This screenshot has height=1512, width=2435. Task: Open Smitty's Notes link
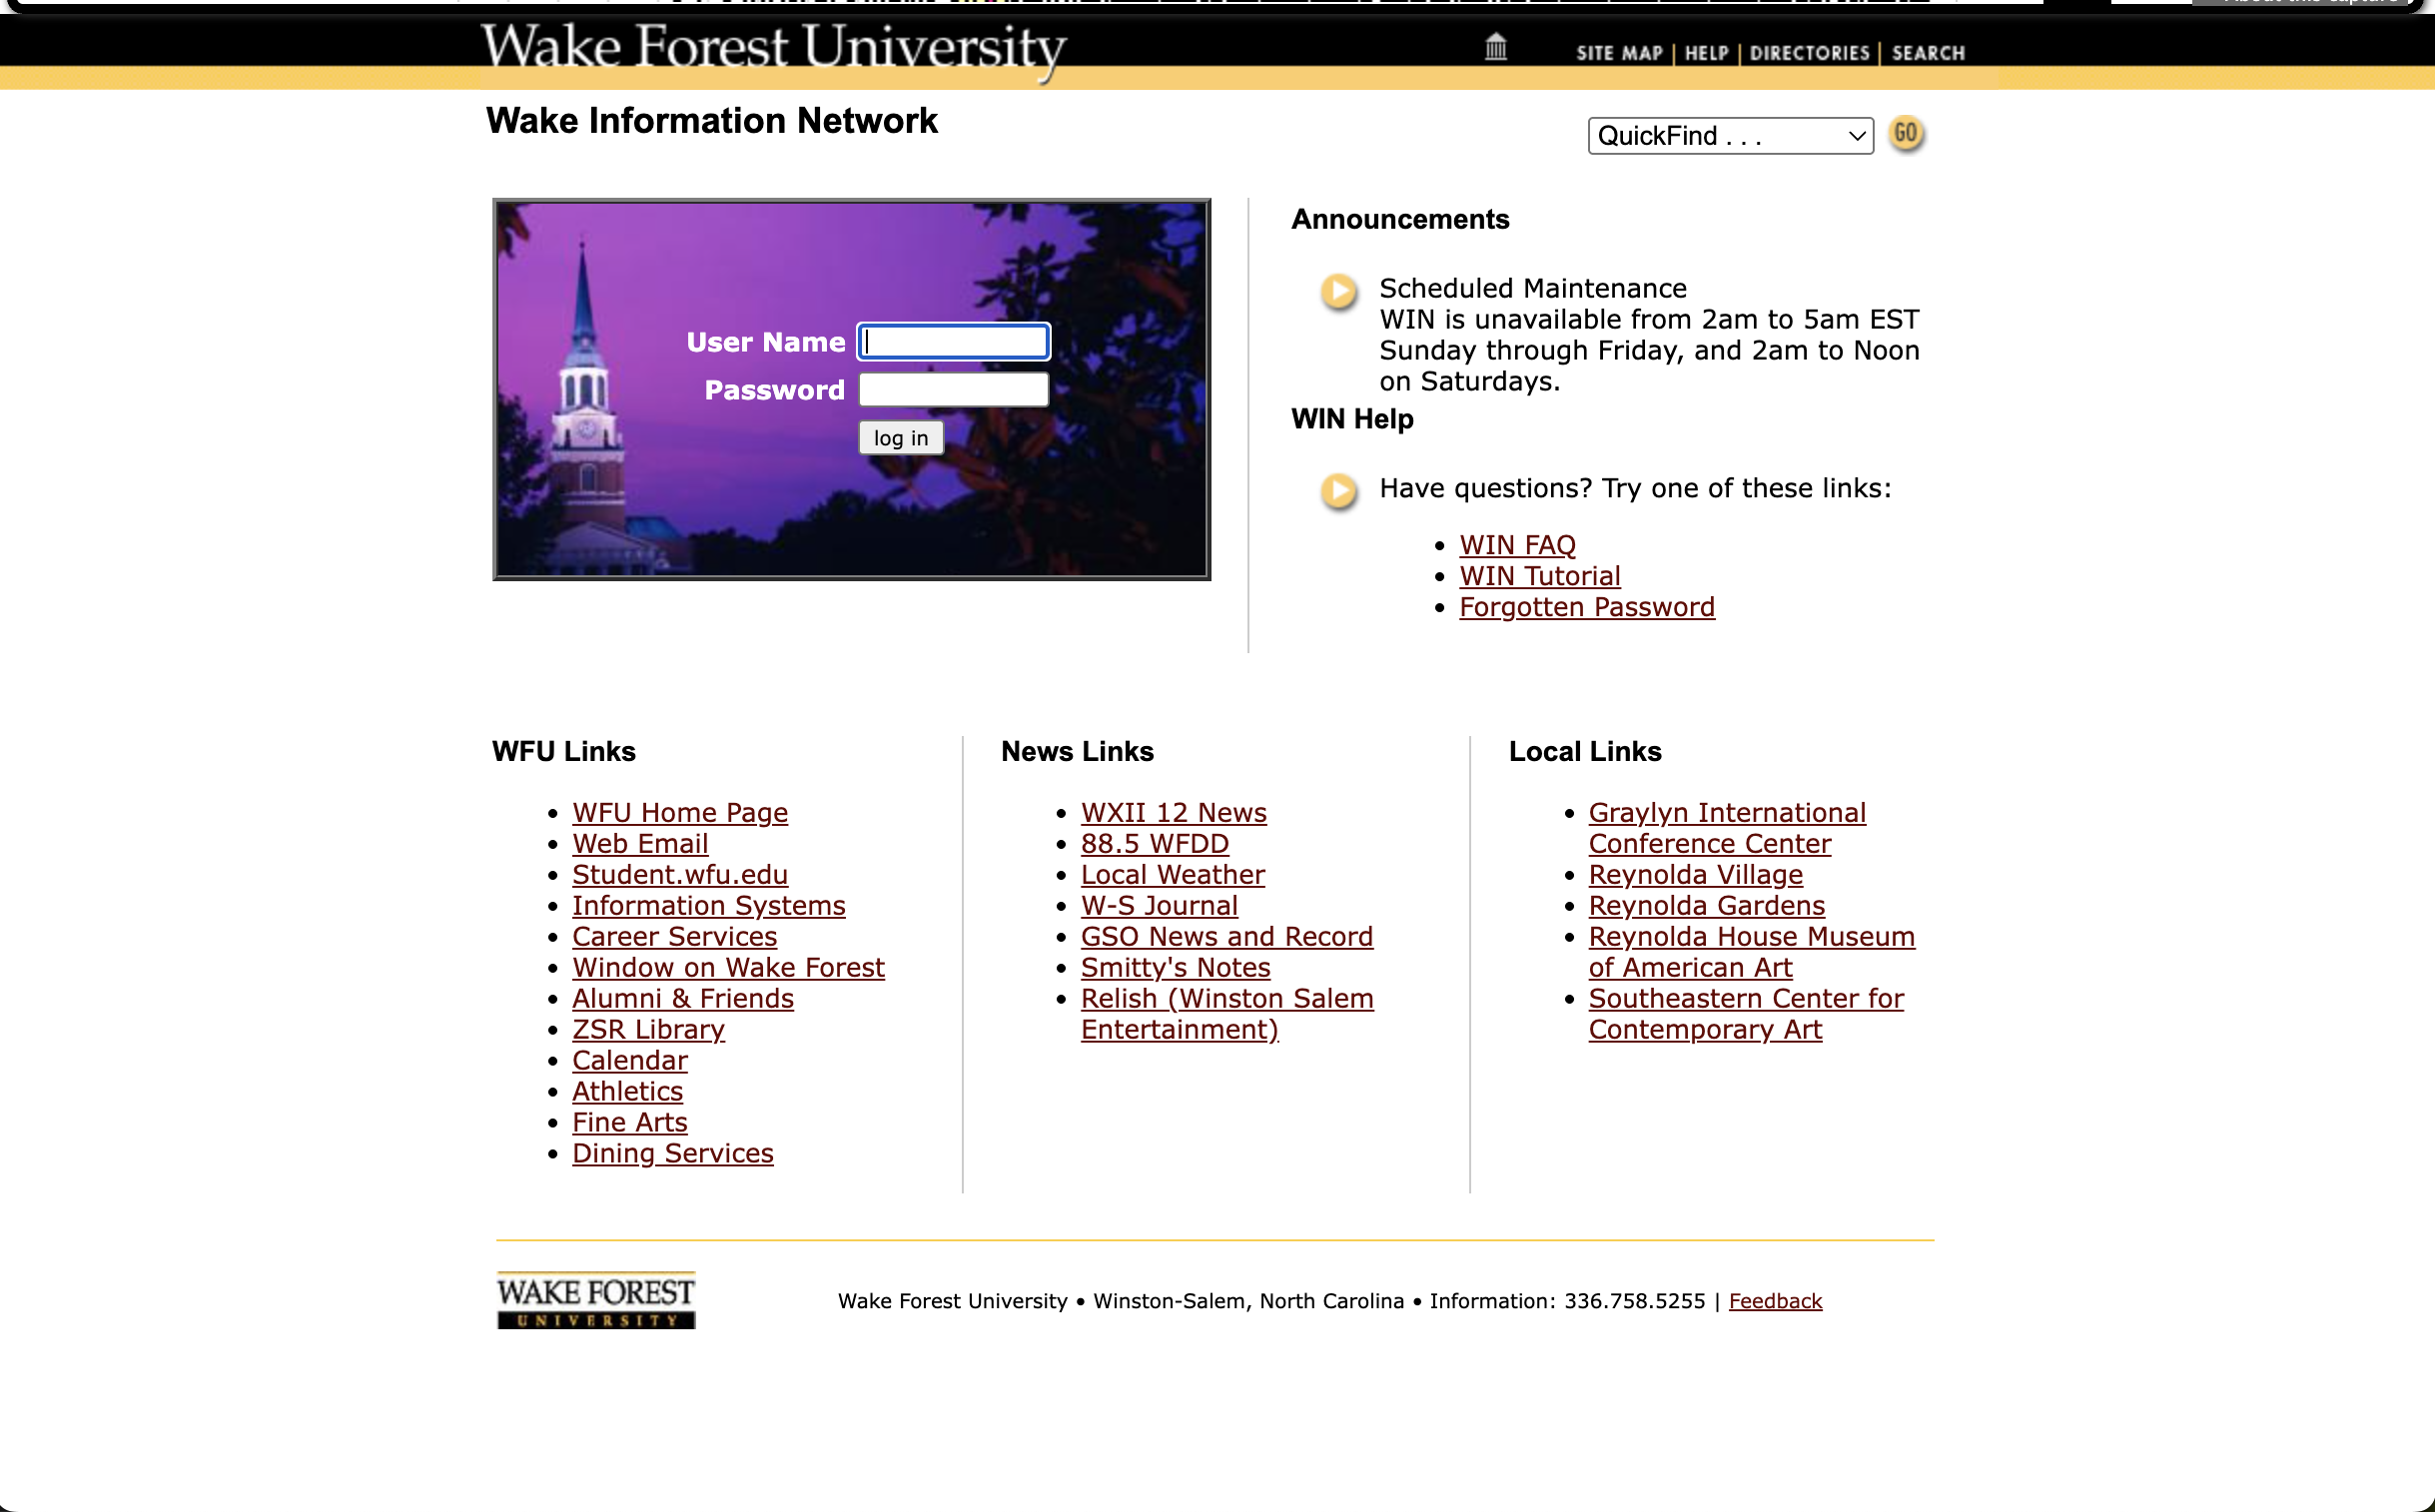(1175, 968)
